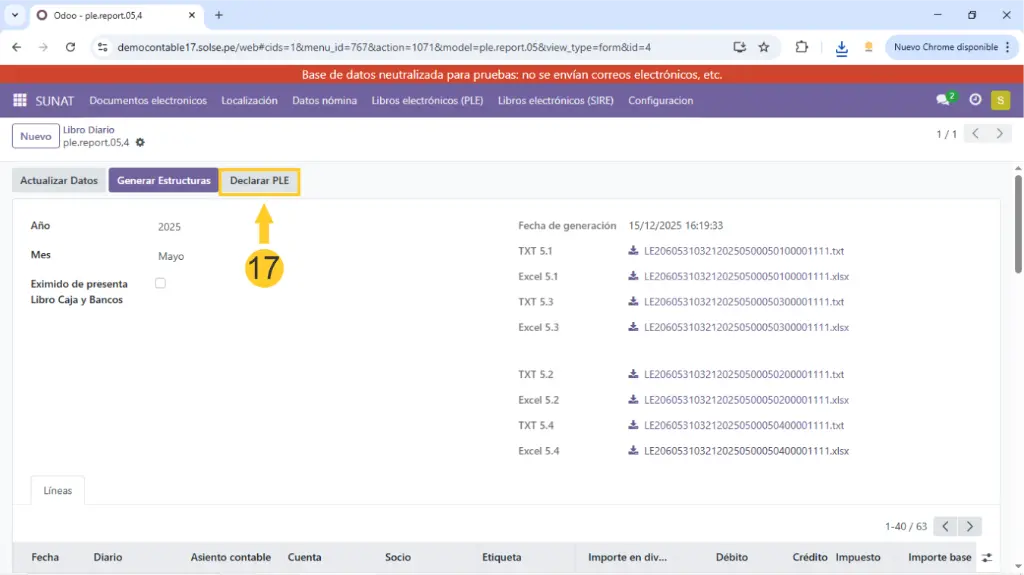
Task: Toggle Eximido de presenta Libro Caja checkbox
Action: tap(160, 284)
